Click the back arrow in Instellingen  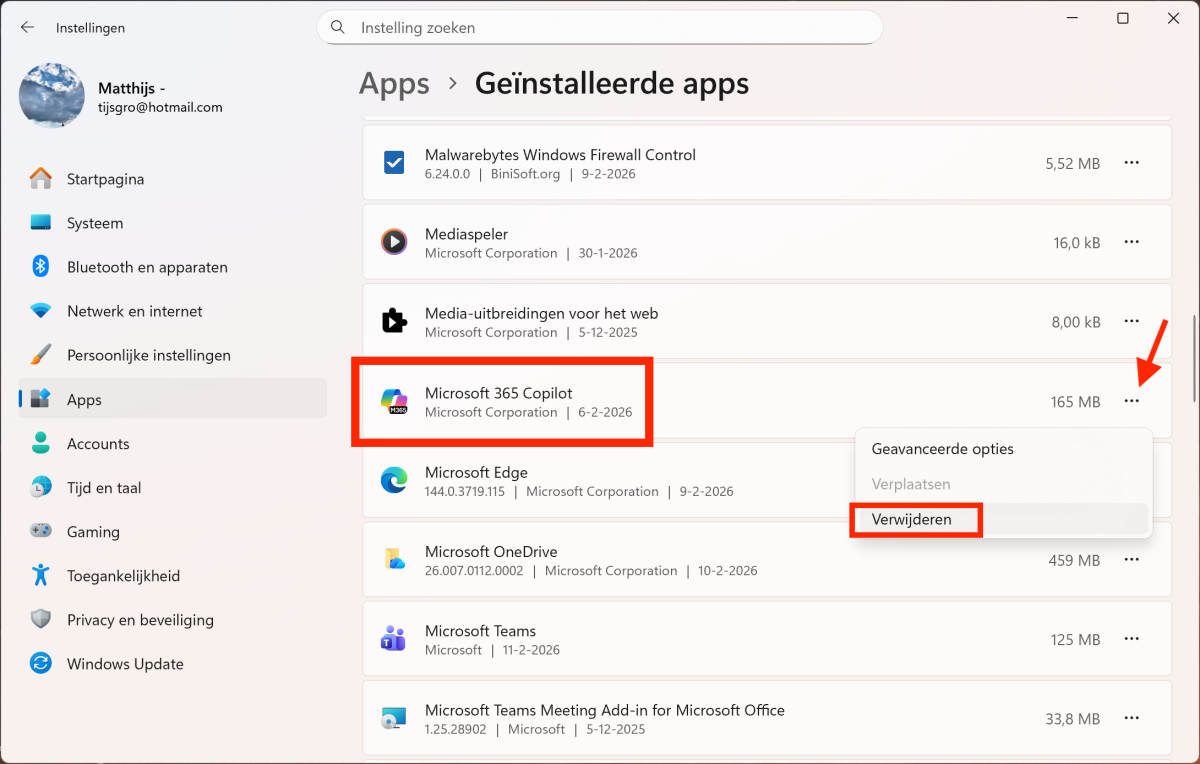(28, 28)
